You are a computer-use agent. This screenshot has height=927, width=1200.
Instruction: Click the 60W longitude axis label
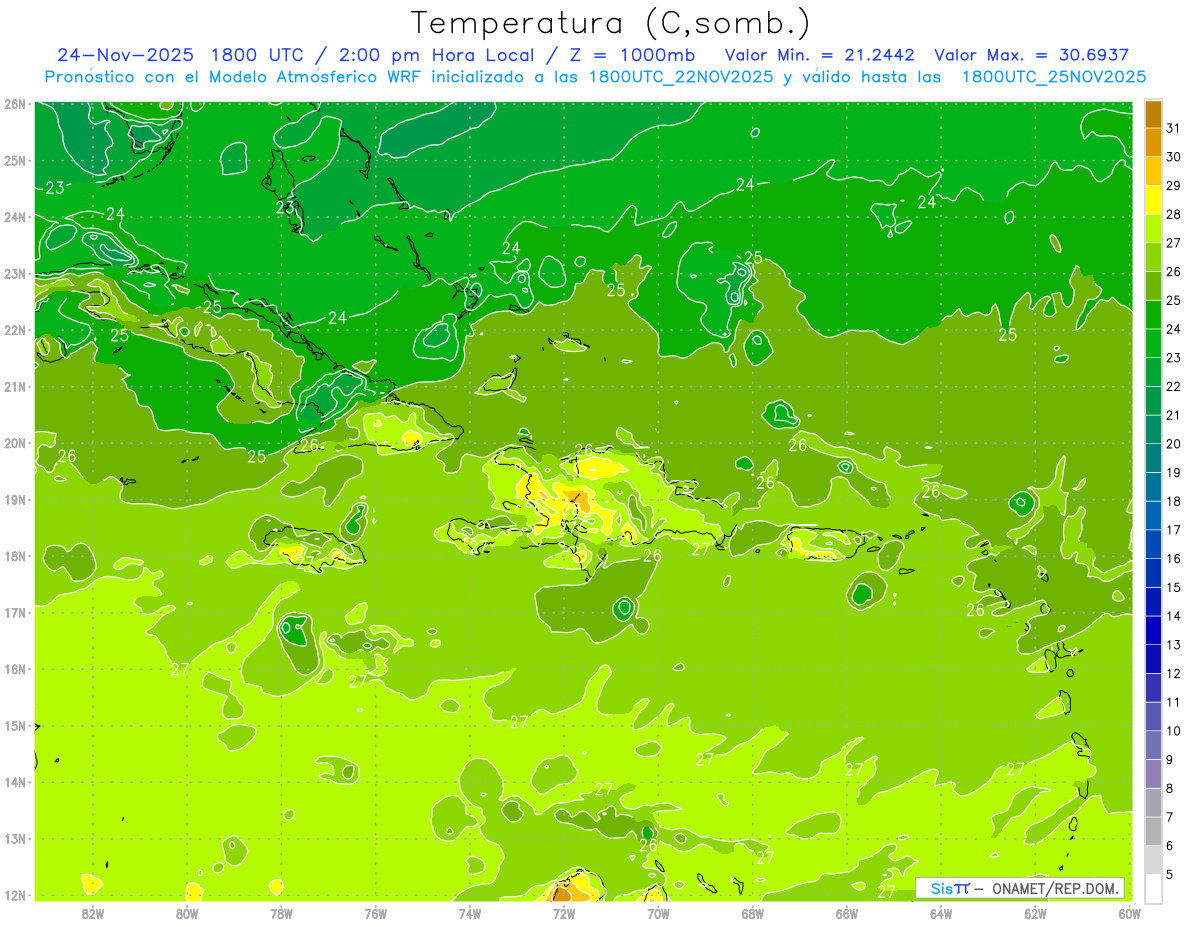[1129, 913]
